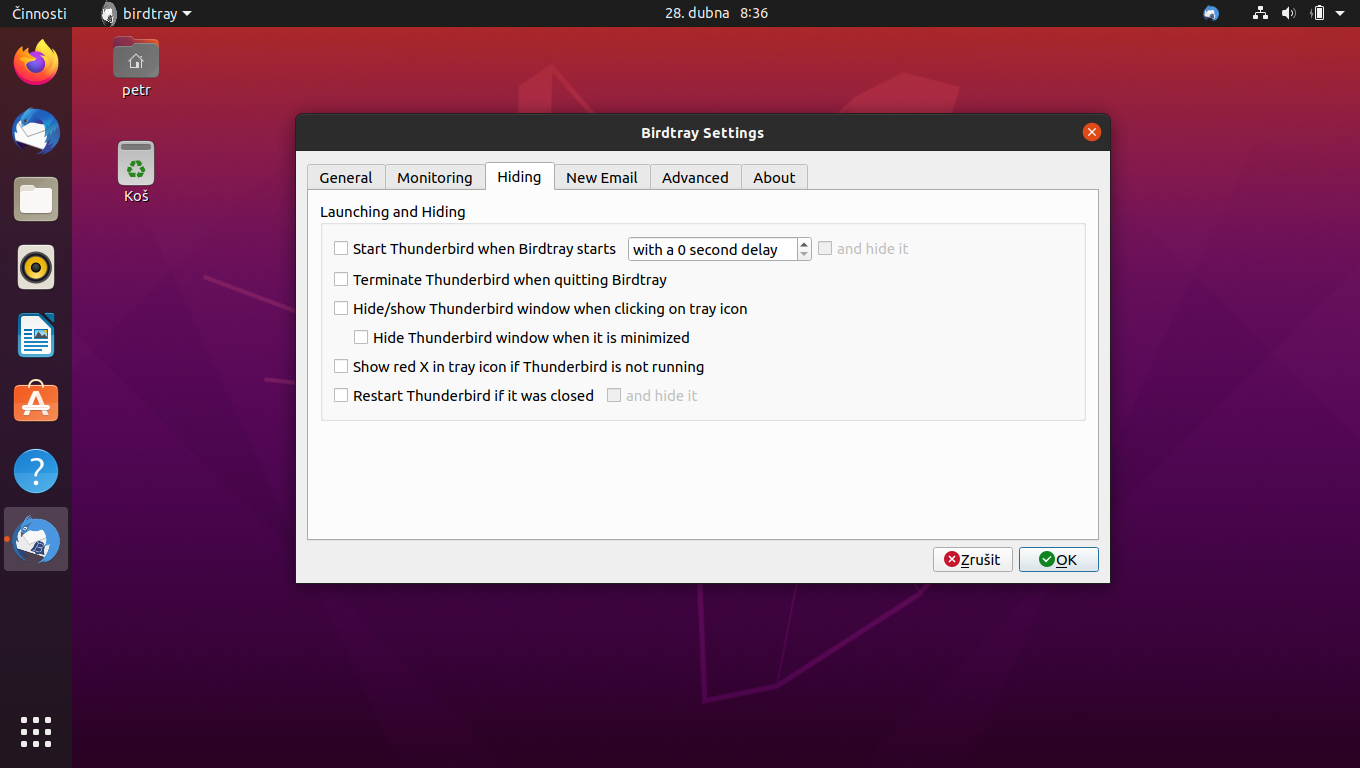Go to the Advanced tab
This screenshot has width=1360, height=768.
(695, 177)
